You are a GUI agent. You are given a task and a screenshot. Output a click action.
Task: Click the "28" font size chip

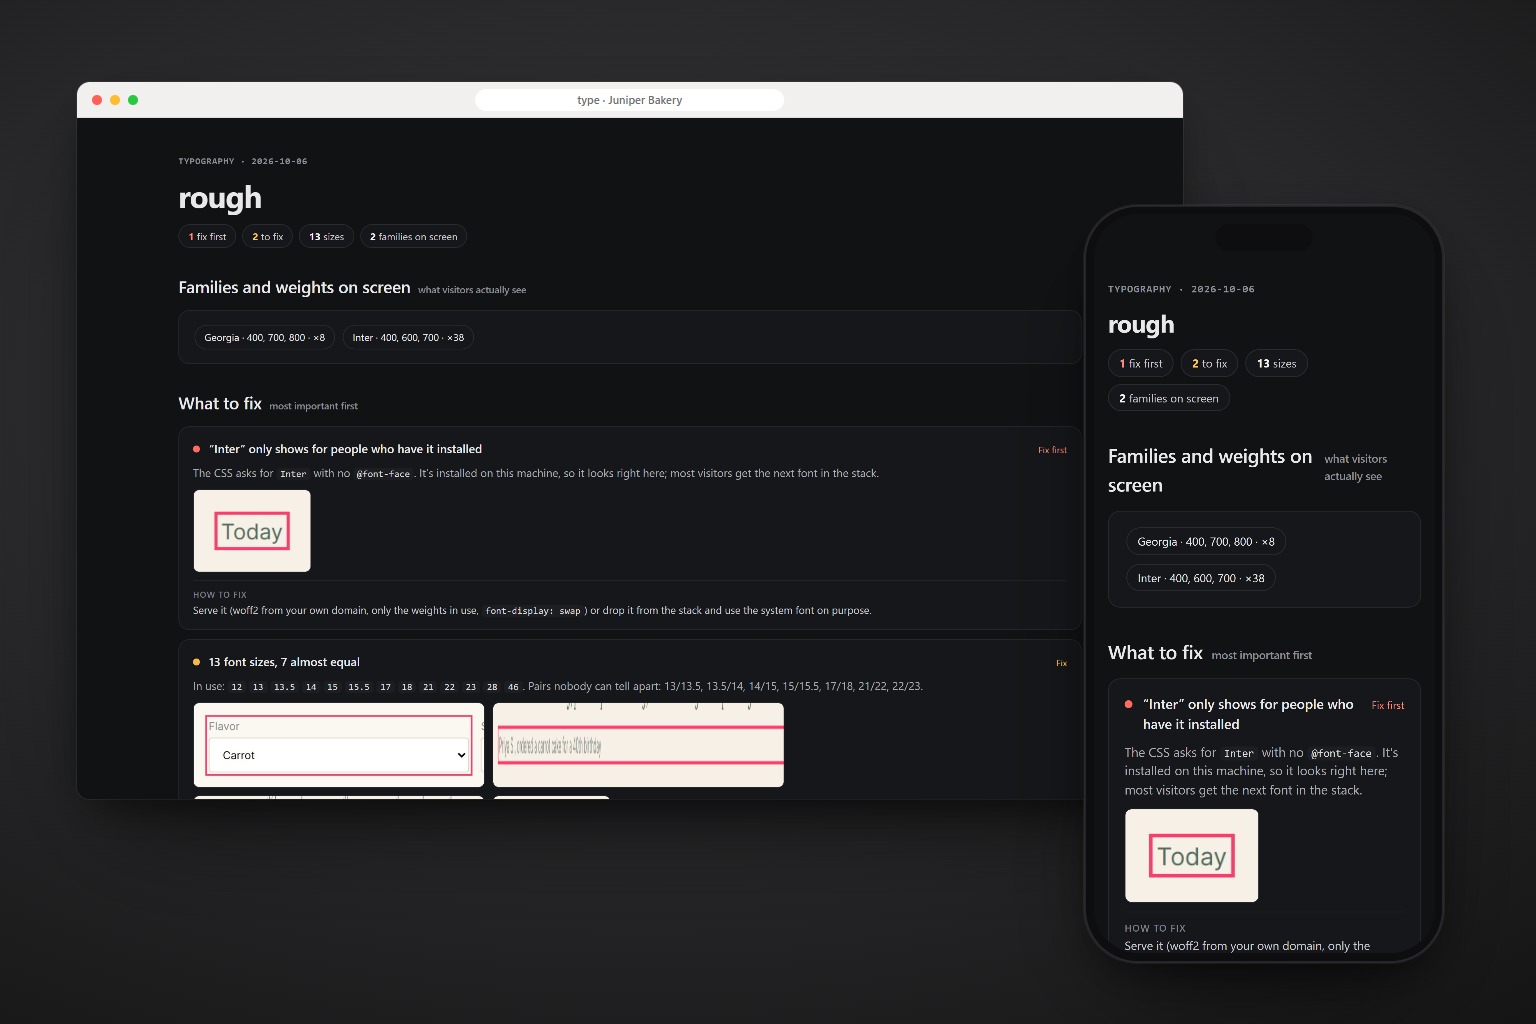point(492,687)
